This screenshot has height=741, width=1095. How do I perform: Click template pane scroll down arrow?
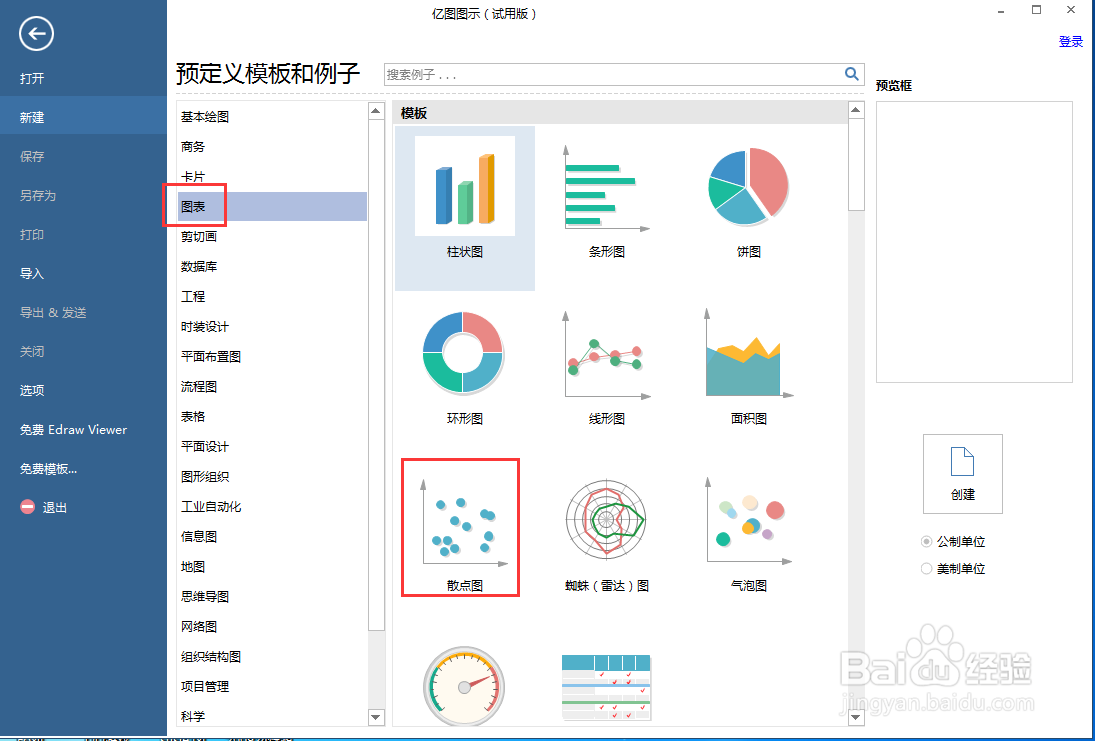(x=856, y=717)
